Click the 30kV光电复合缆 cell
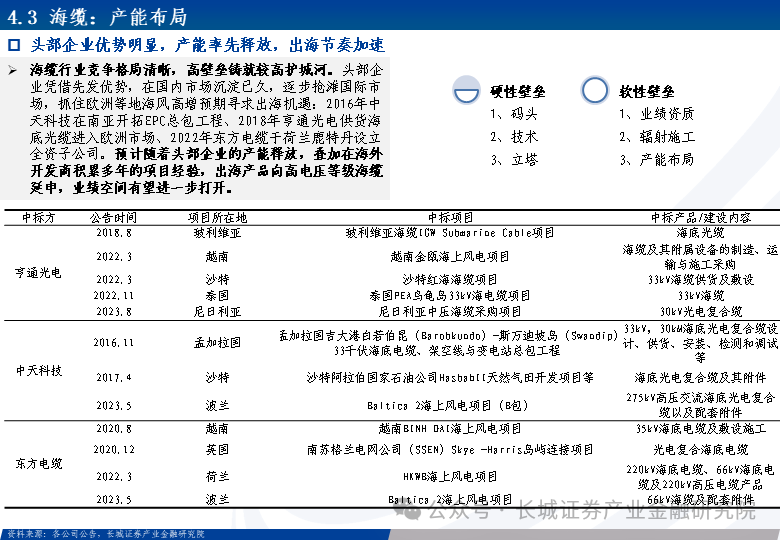Screen dimensions: 780x540 tap(701, 311)
